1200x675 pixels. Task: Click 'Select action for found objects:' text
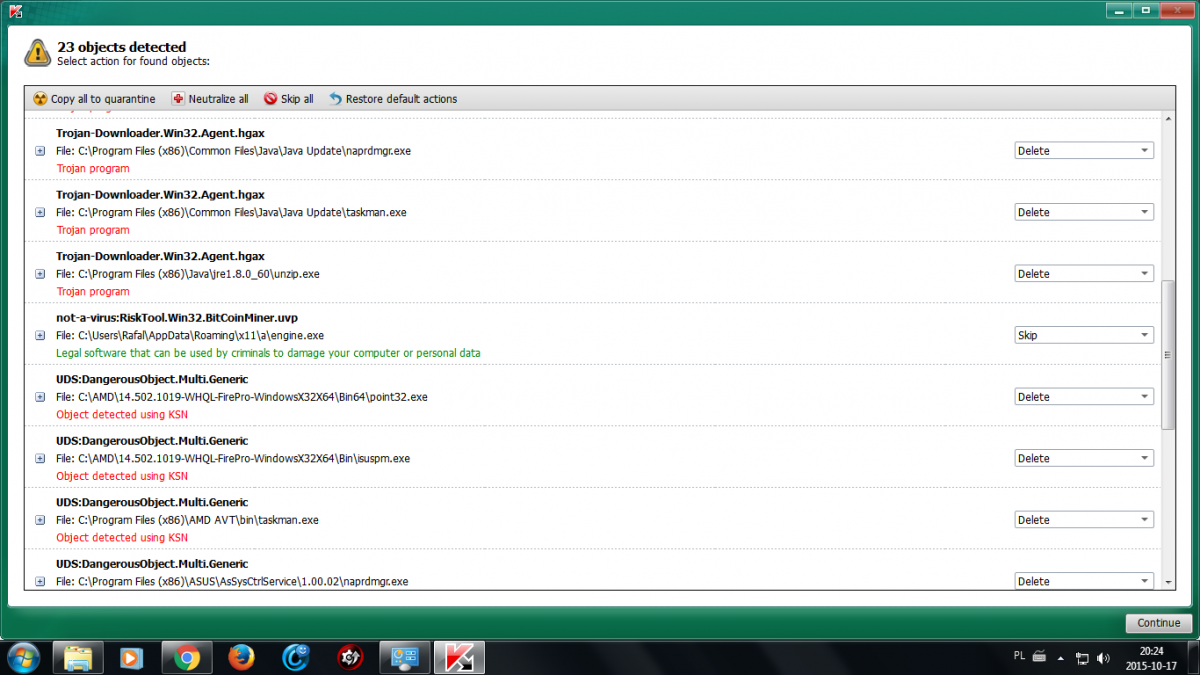[133, 61]
